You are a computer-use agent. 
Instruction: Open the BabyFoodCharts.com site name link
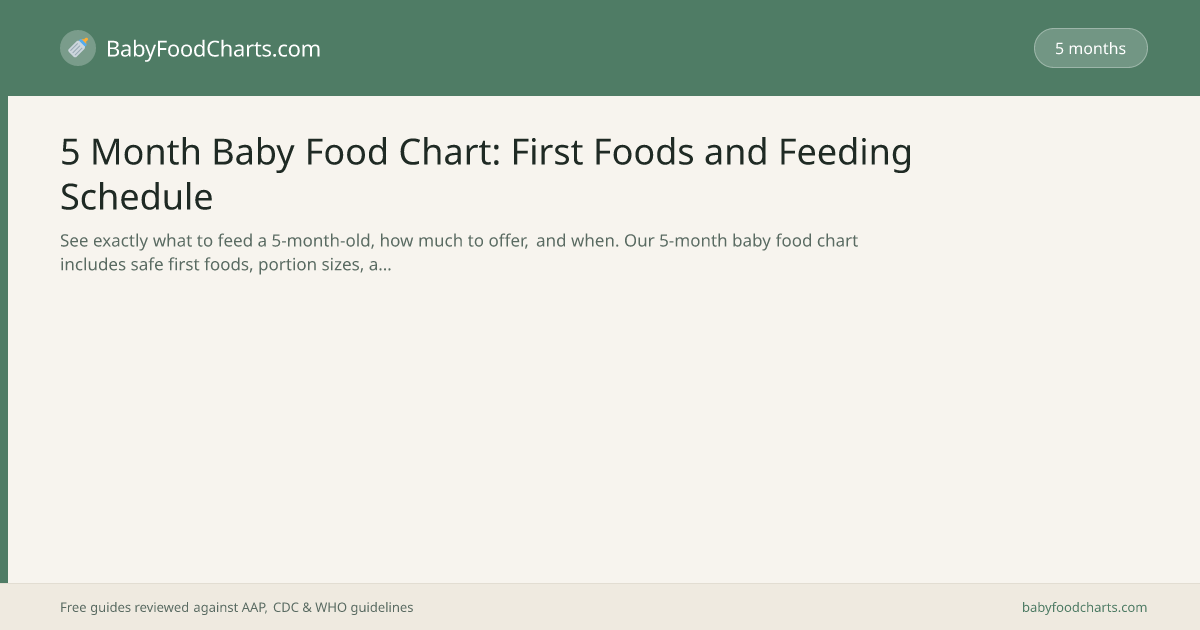point(213,48)
